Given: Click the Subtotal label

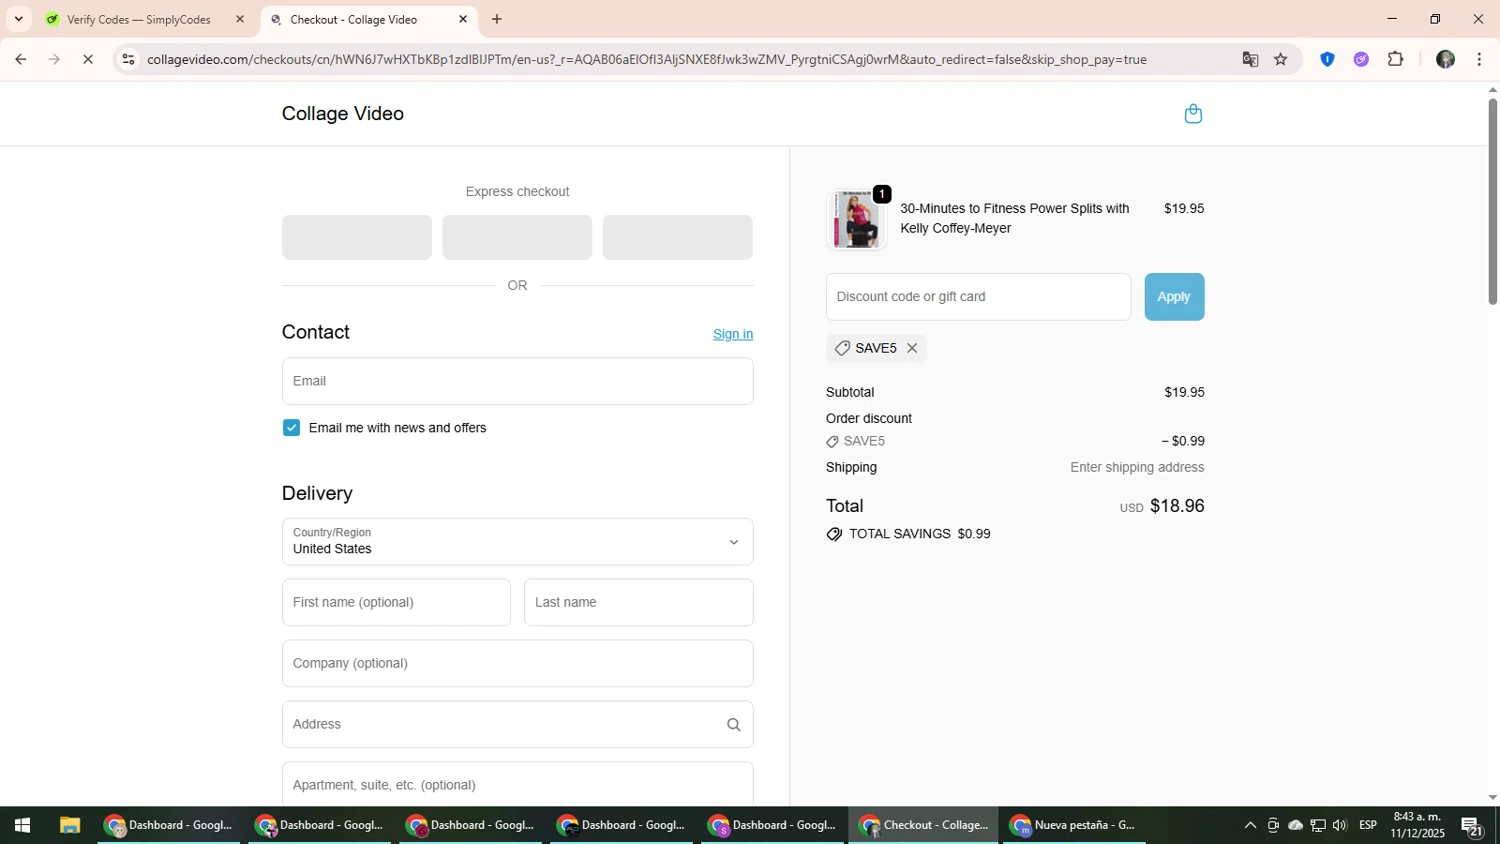Looking at the screenshot, I should [x=850, y=393].
